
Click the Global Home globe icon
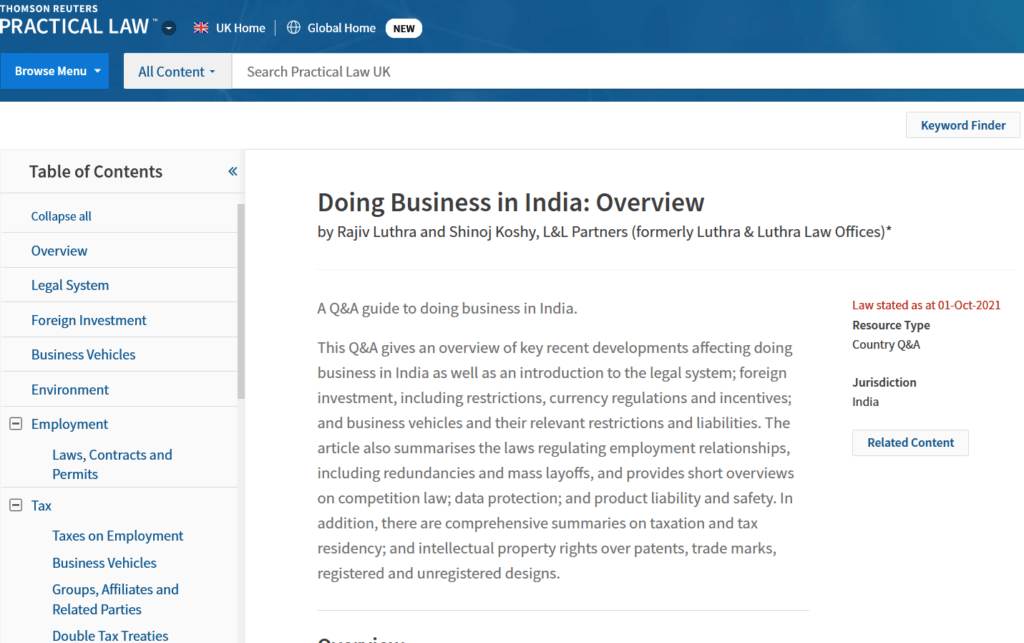(x=293, y=28)
